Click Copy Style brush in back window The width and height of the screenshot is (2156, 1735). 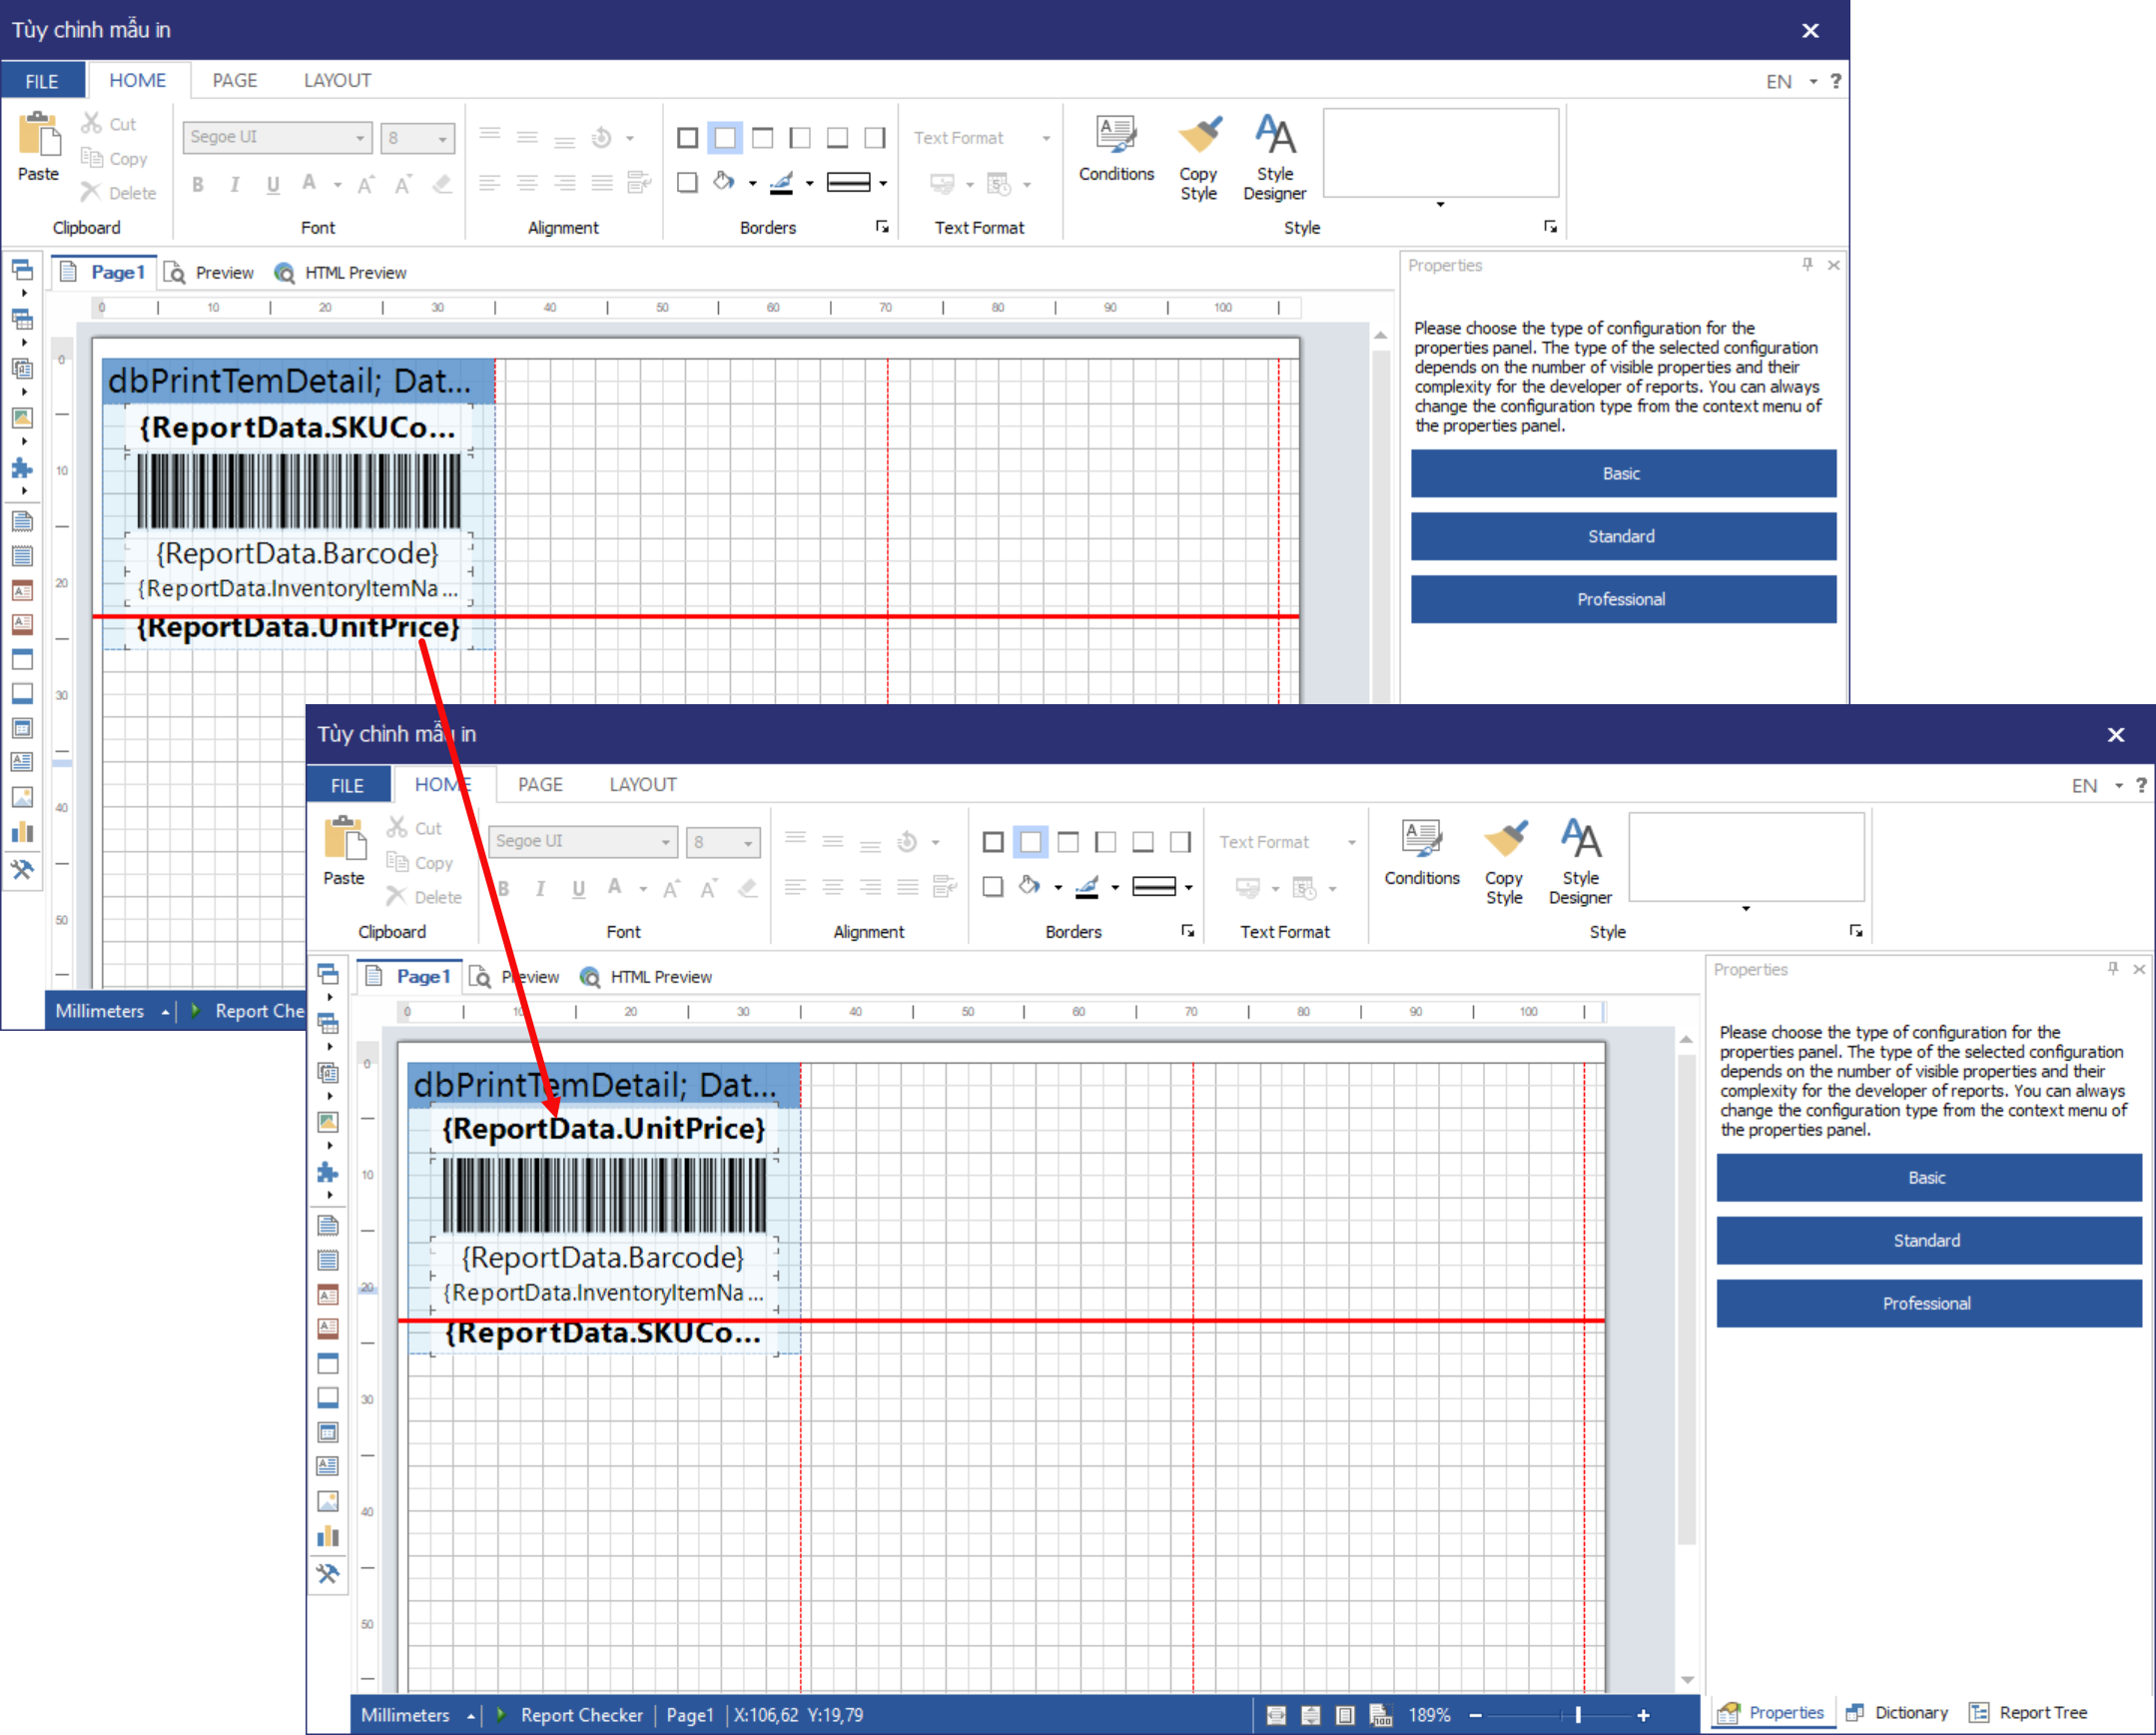point(1198,136)
